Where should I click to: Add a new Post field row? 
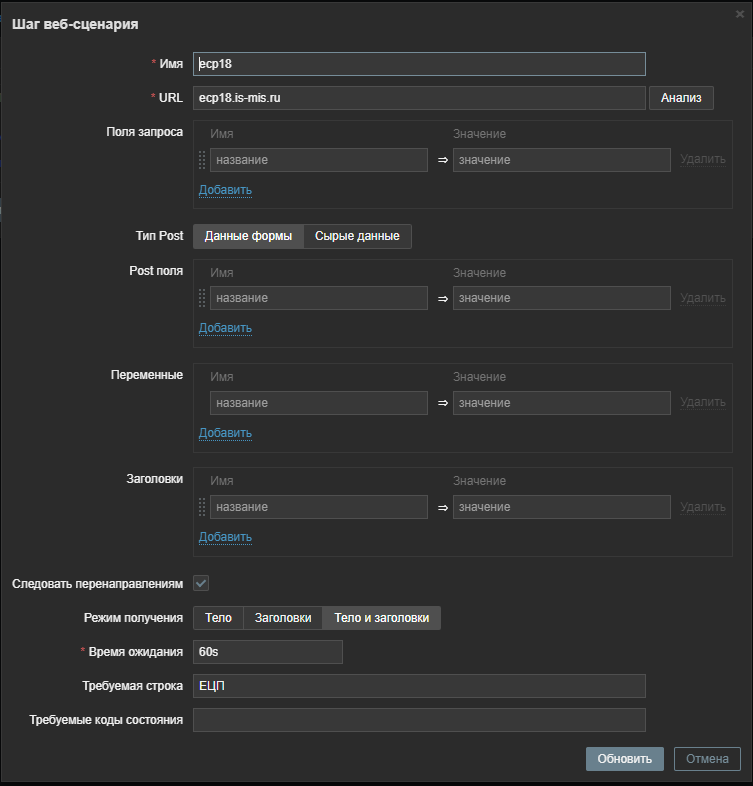pos(225,328)
